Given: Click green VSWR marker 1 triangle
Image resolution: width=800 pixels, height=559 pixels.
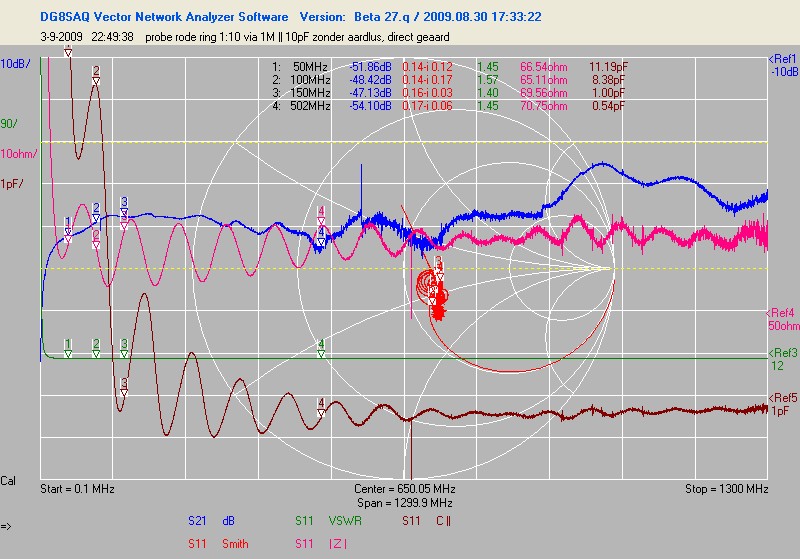Looking at the screenshot, I should point(68,353).
